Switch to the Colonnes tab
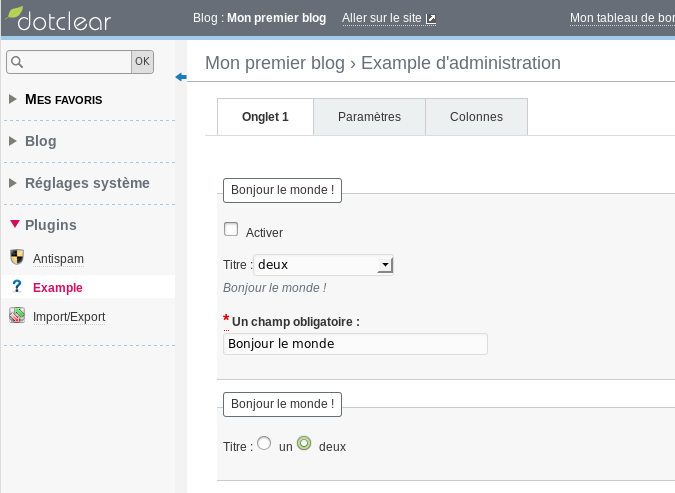Image resolution: width=675 pixels, height=493 pixels. coord(476,117)
